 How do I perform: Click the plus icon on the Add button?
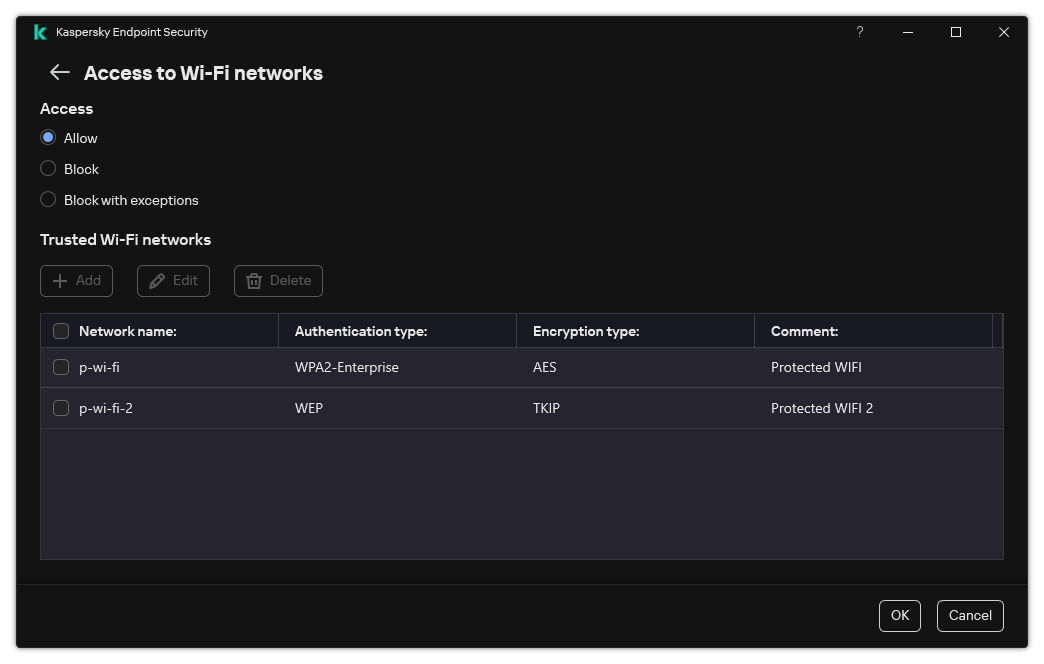coord(60,281)
